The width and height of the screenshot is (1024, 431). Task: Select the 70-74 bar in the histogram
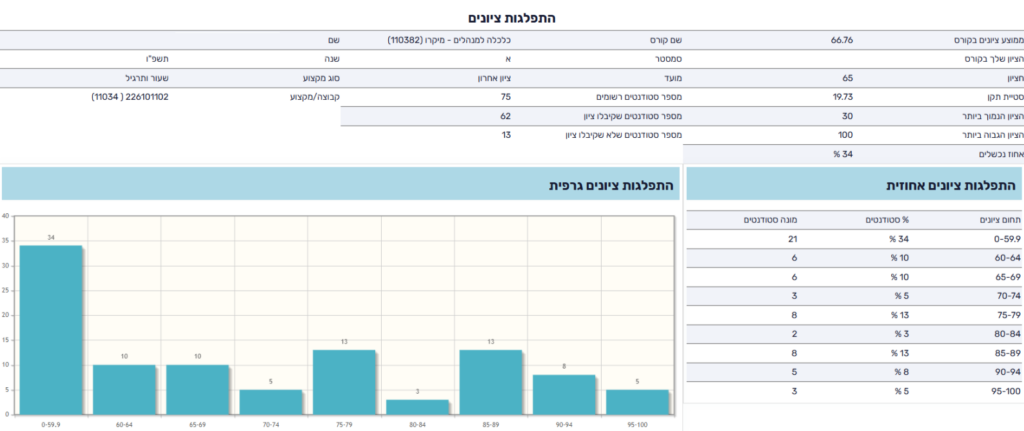270,401
